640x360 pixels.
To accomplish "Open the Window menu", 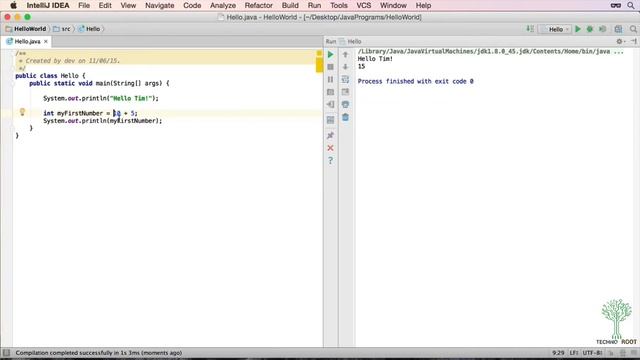I will (393, 5).
